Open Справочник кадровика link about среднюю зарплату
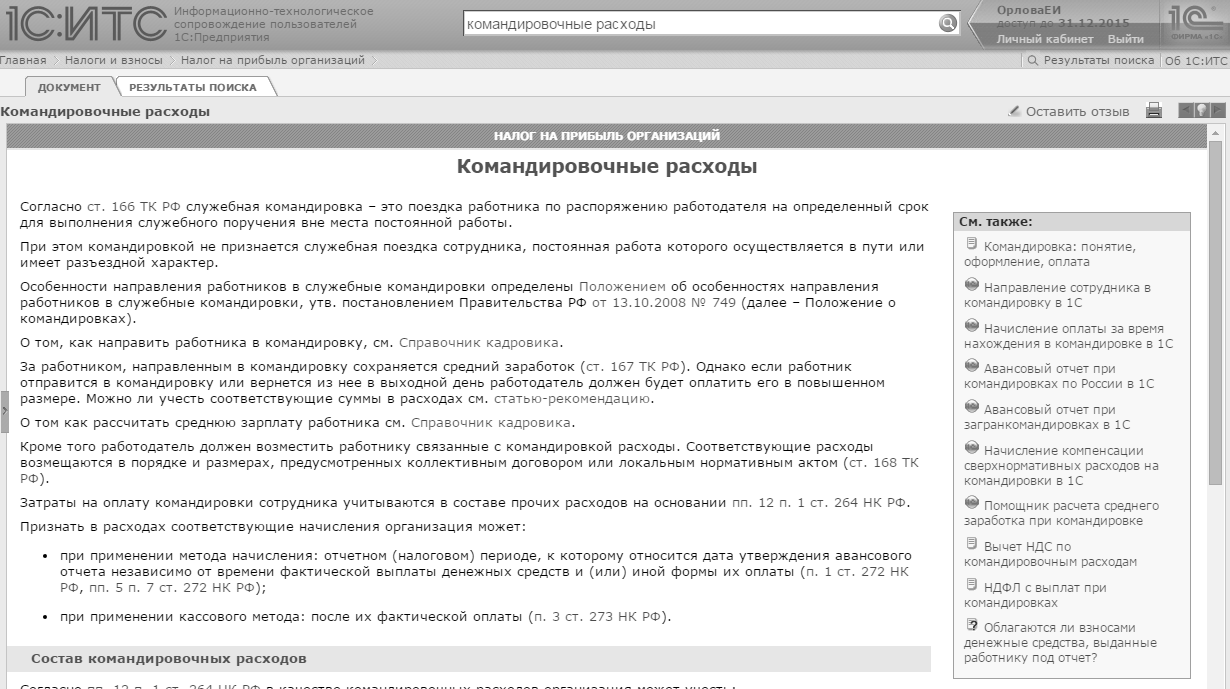 pos(492,423)
